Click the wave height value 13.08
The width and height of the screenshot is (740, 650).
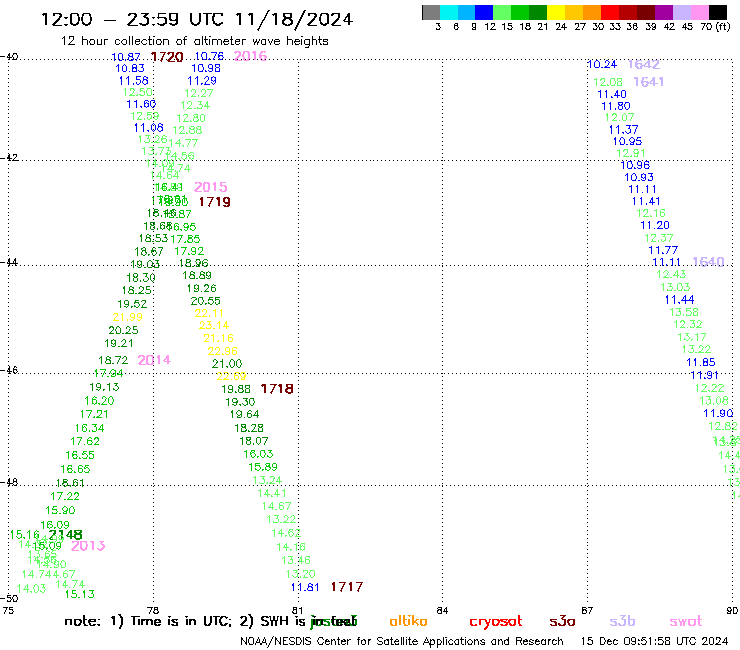coord(714,401)
